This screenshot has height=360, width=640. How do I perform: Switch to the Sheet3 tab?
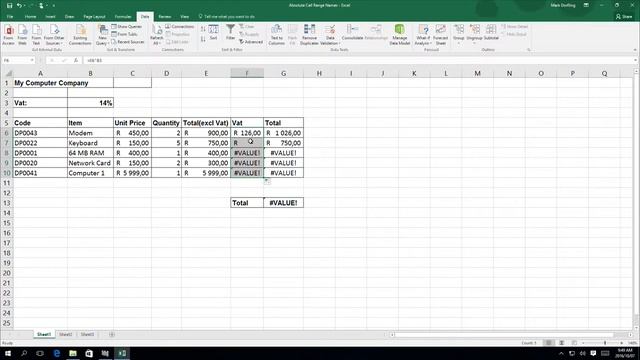87,334
